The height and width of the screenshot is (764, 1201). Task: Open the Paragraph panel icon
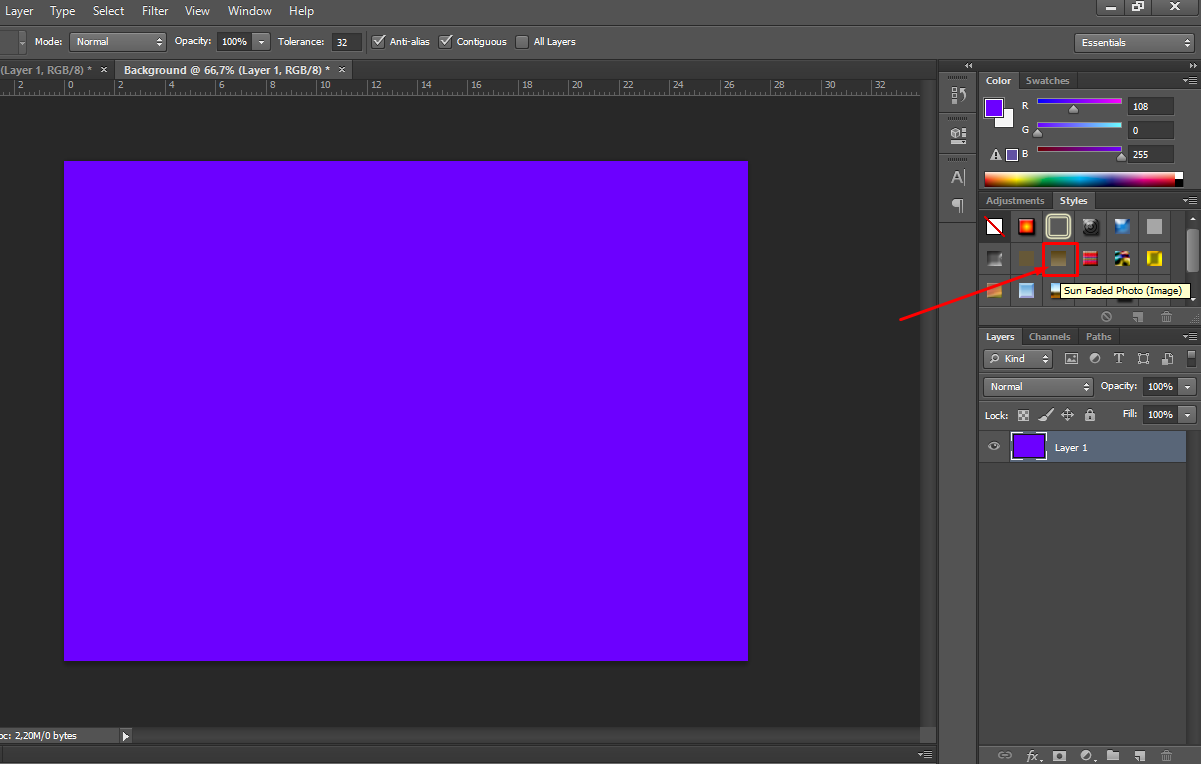tap(957, 205)
